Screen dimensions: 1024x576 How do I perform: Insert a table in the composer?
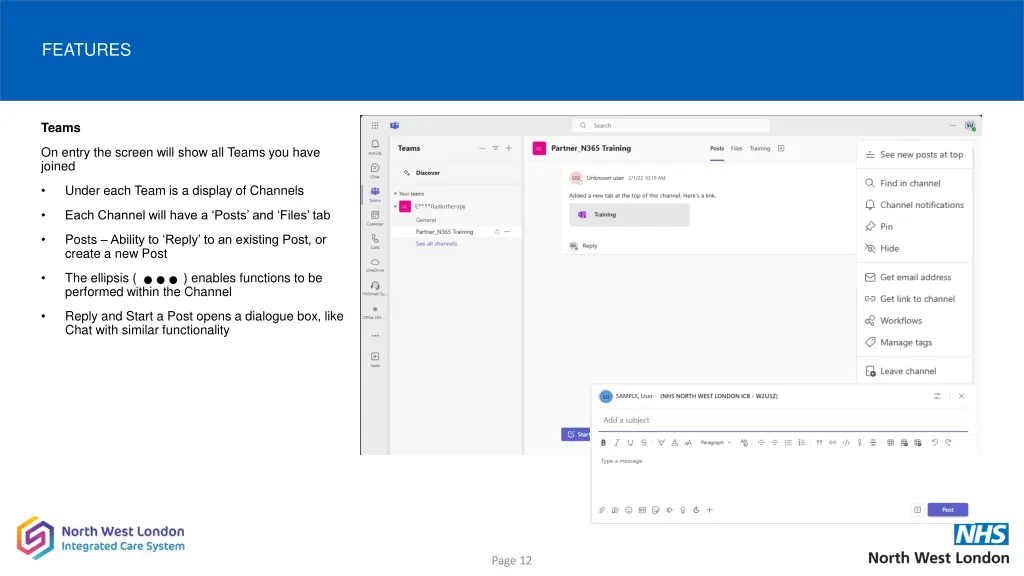click(x=890, y=443)
